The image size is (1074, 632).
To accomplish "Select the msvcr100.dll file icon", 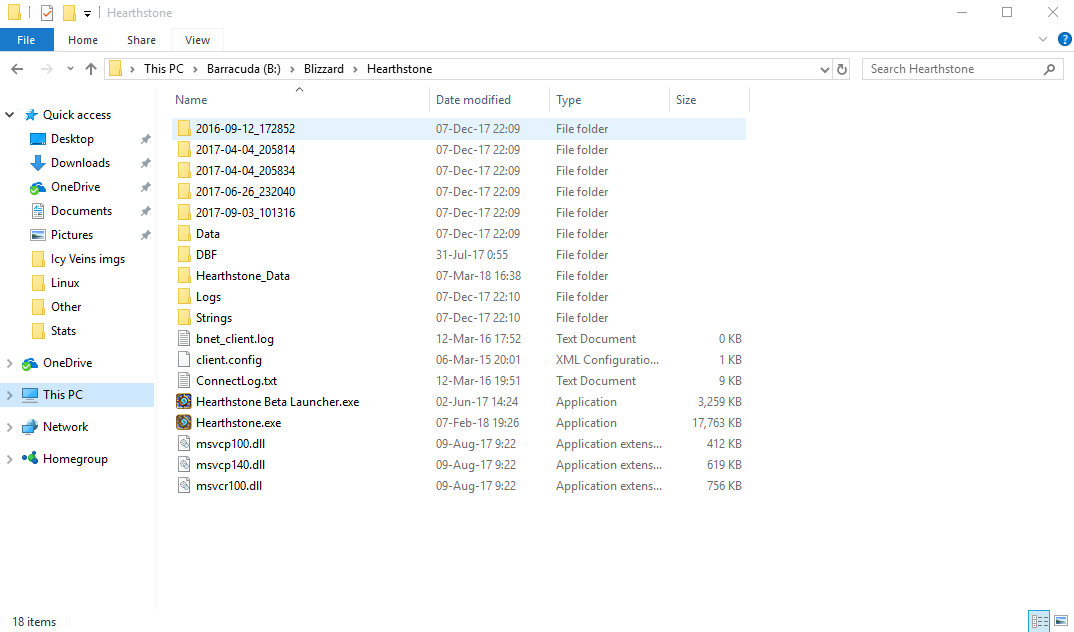I will pyautogui.click(x=184, y=485).
